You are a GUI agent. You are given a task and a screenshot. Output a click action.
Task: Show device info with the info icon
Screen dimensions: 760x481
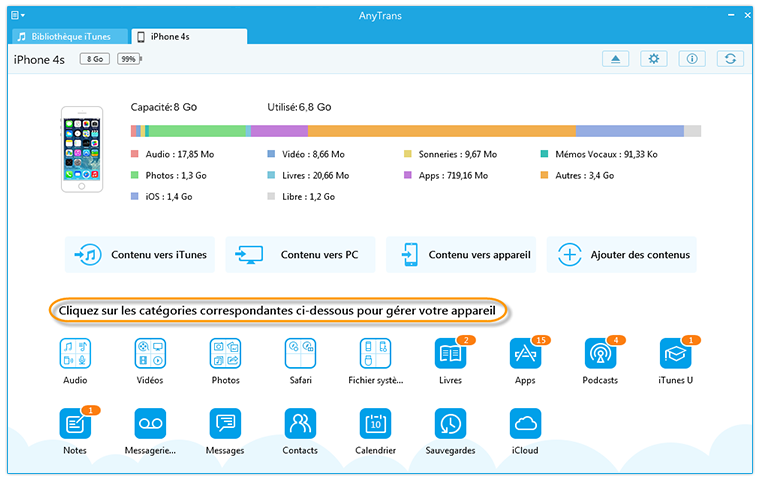692,59
